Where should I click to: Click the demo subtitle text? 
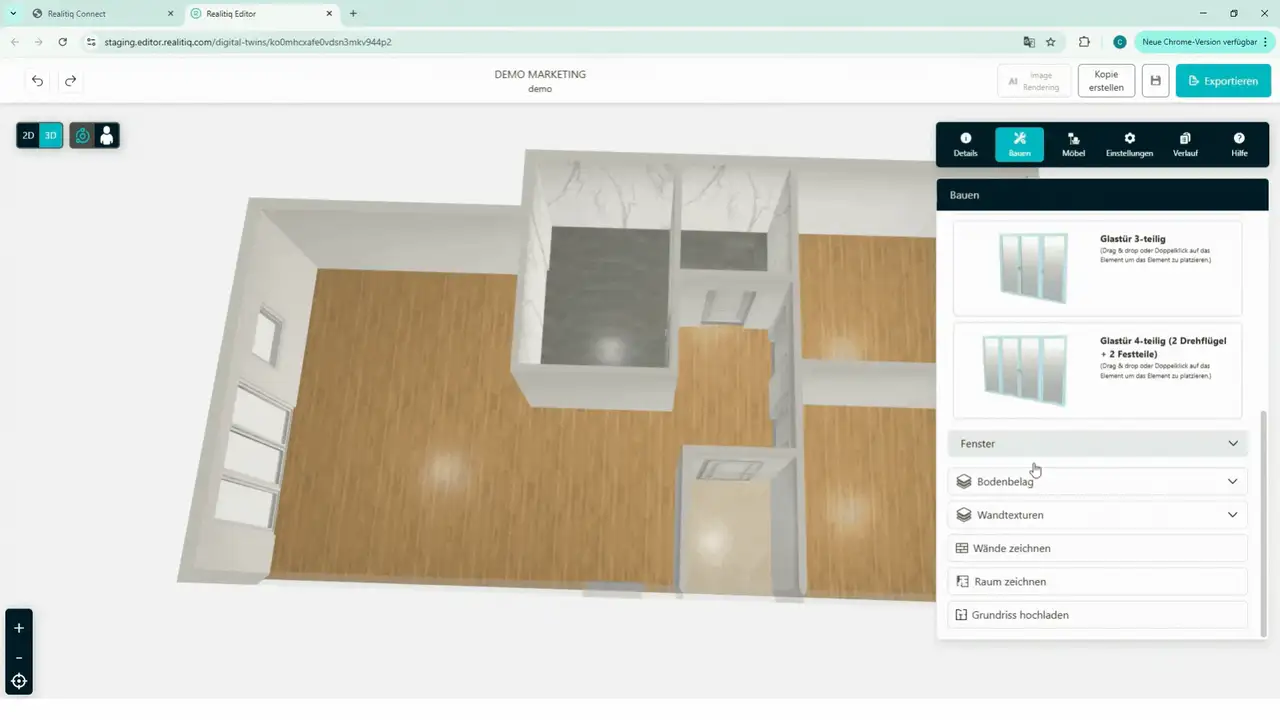[x=540, y=89]
